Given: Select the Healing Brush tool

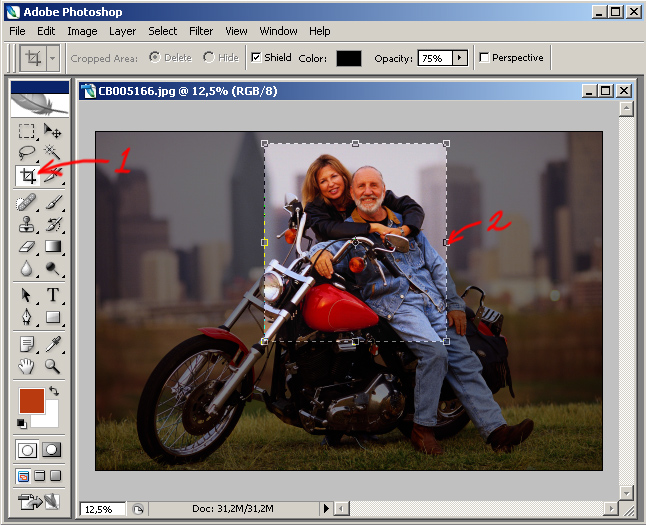Looking at the screenshot, I should tap(27, 203).
